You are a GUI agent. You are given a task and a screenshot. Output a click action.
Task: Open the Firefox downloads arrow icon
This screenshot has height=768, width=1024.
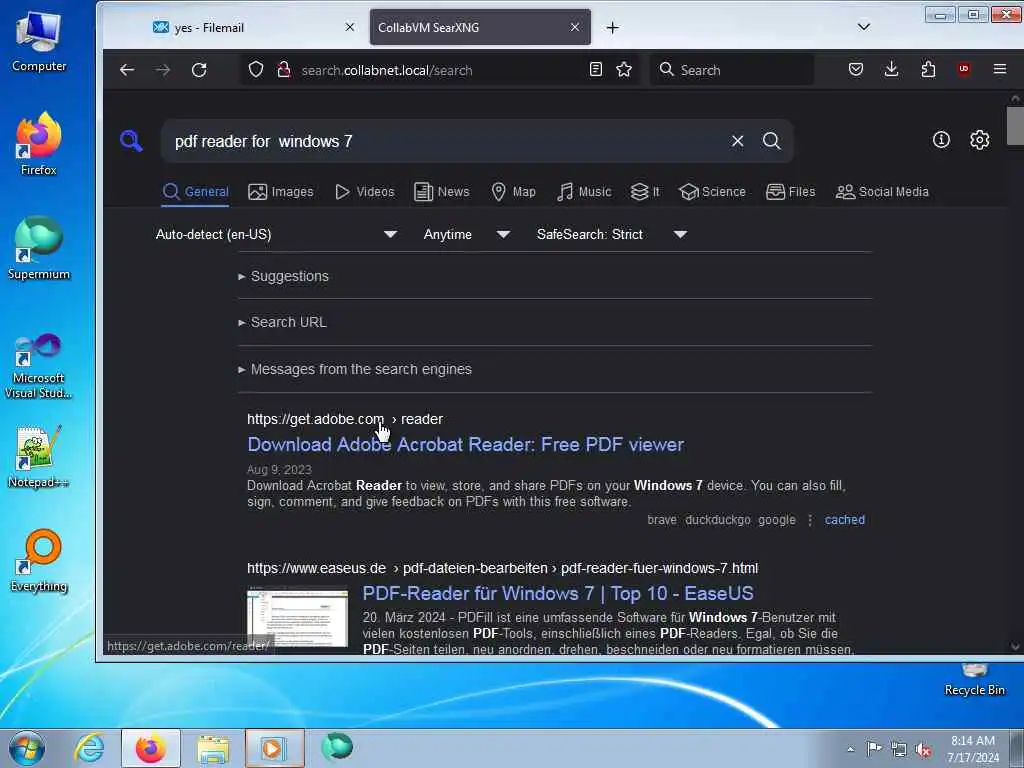[x=891, y=69]
